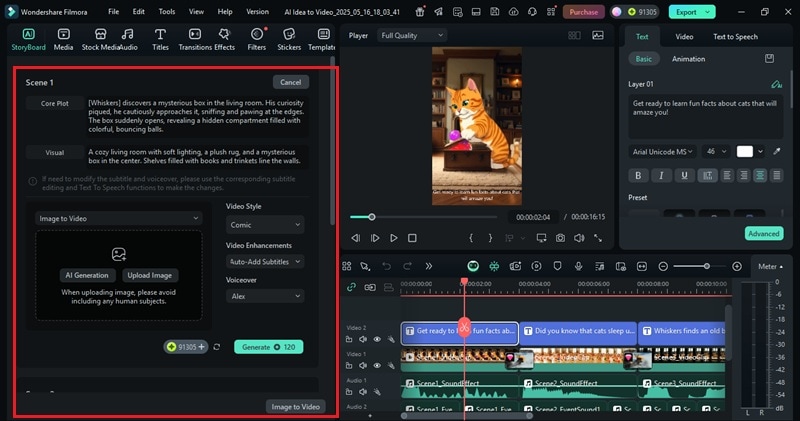
Task: Click the player Play button
Action: (393, 238)
